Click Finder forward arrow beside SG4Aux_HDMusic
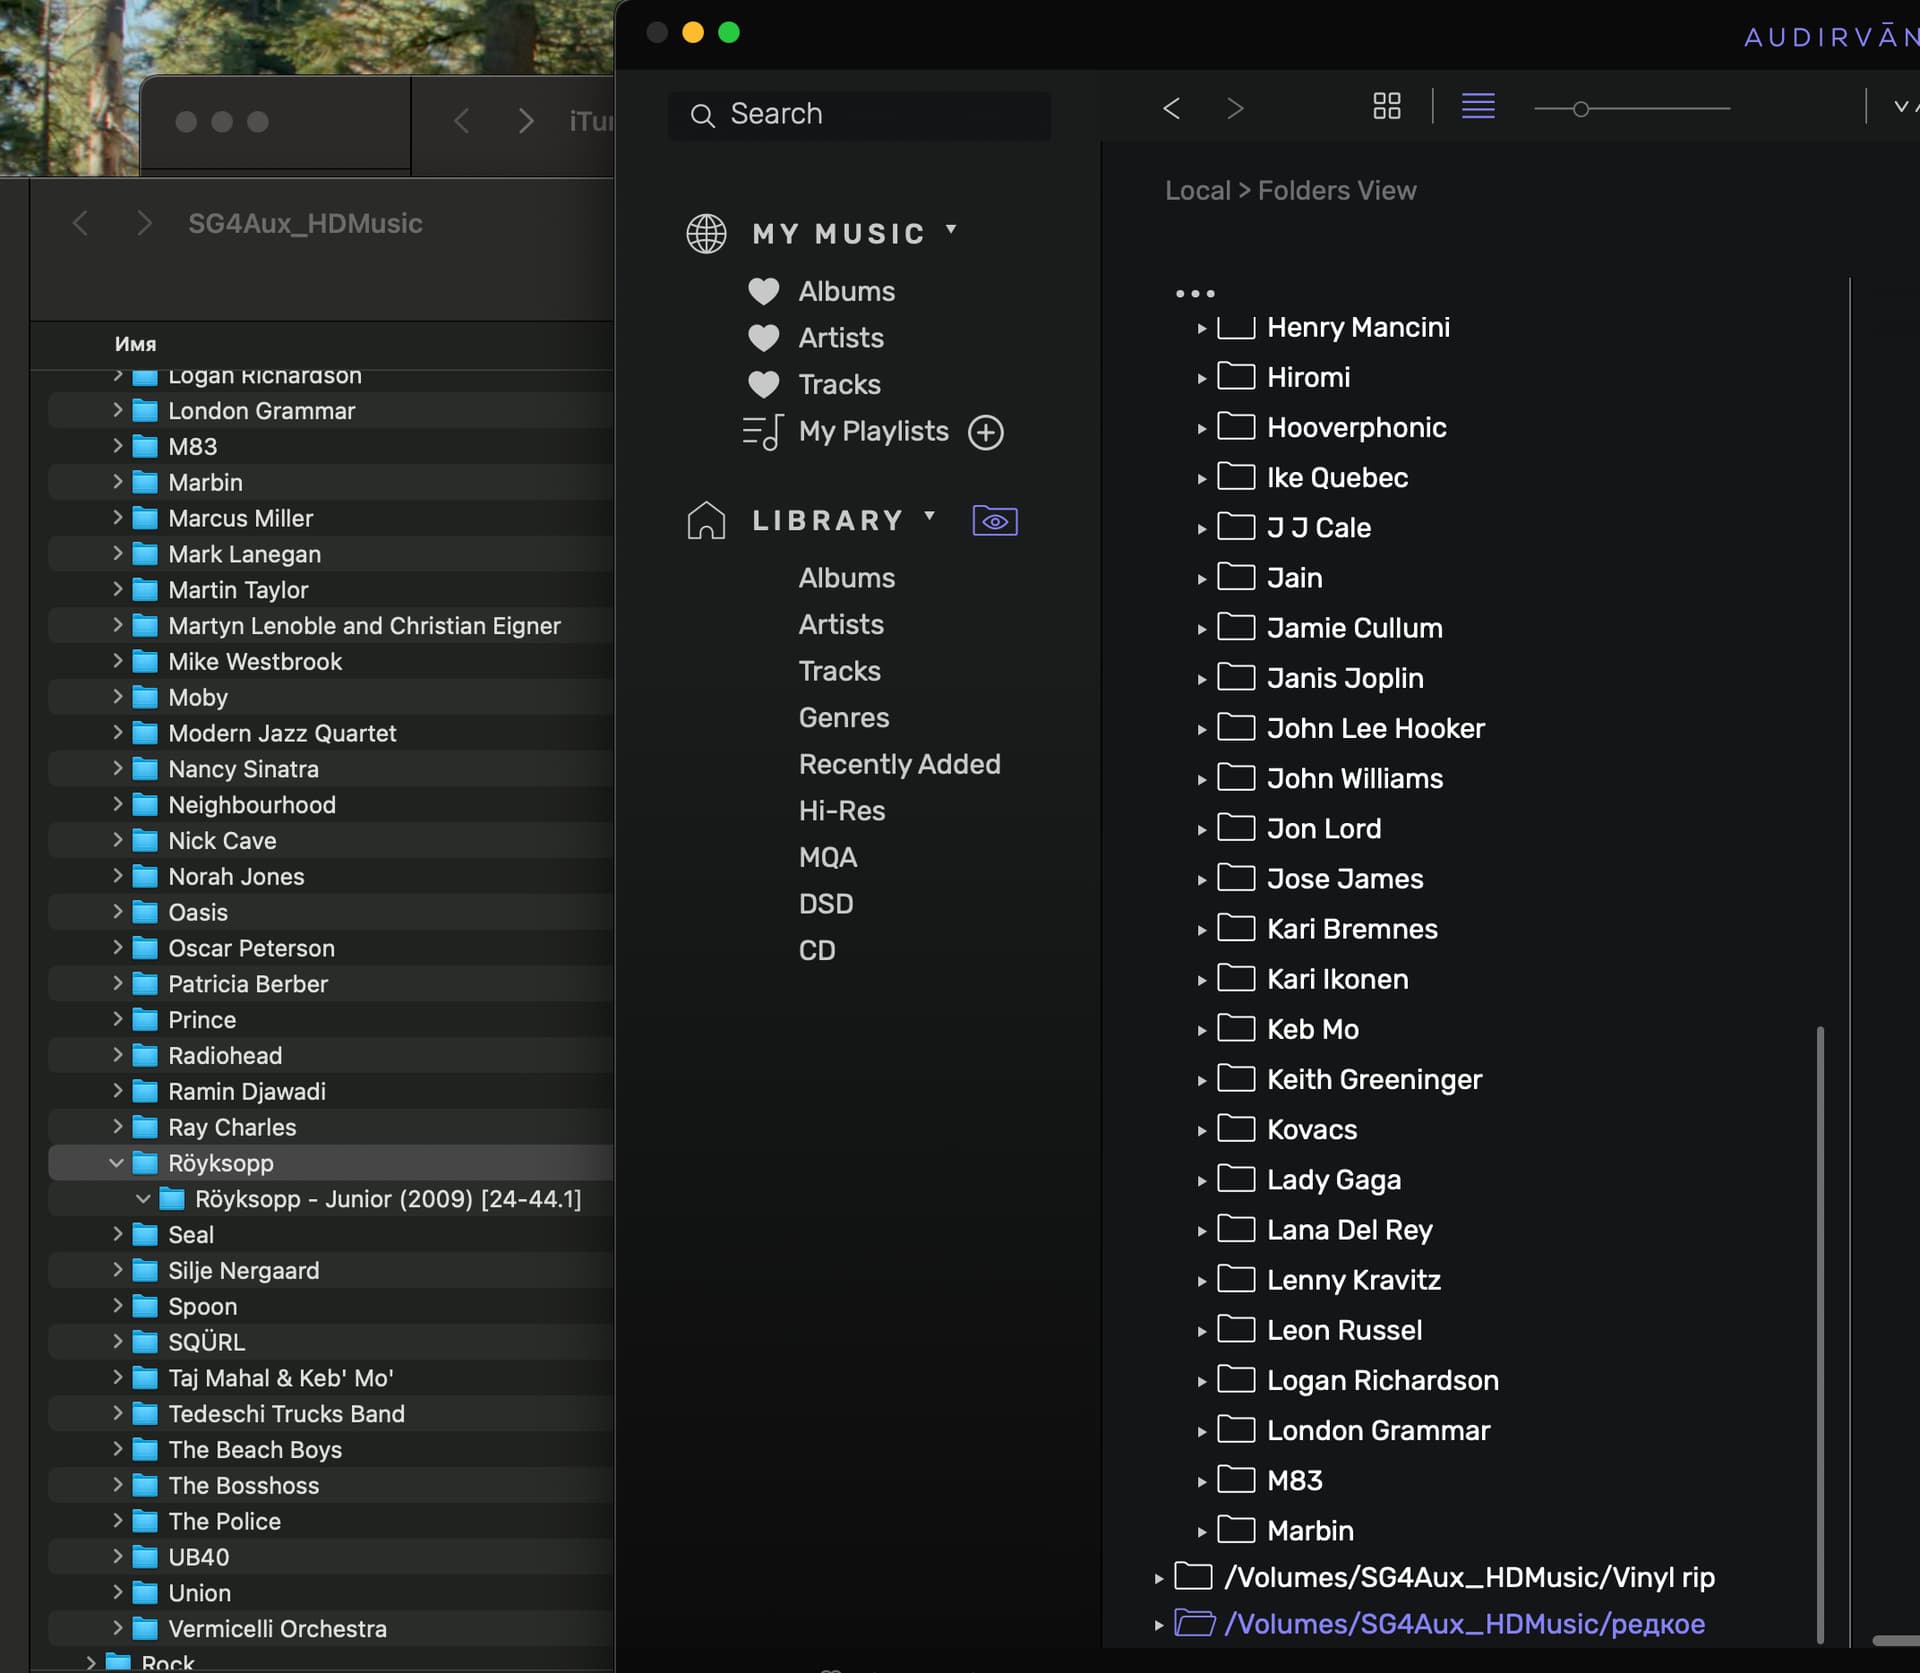The image size is (1920, 1673). click(x=144, y=222)
